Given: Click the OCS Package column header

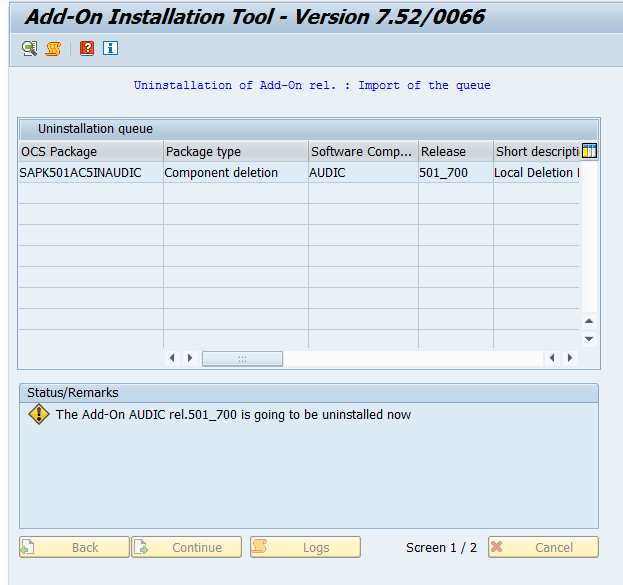Looking at the screenshot, I should tap(90, 152).
